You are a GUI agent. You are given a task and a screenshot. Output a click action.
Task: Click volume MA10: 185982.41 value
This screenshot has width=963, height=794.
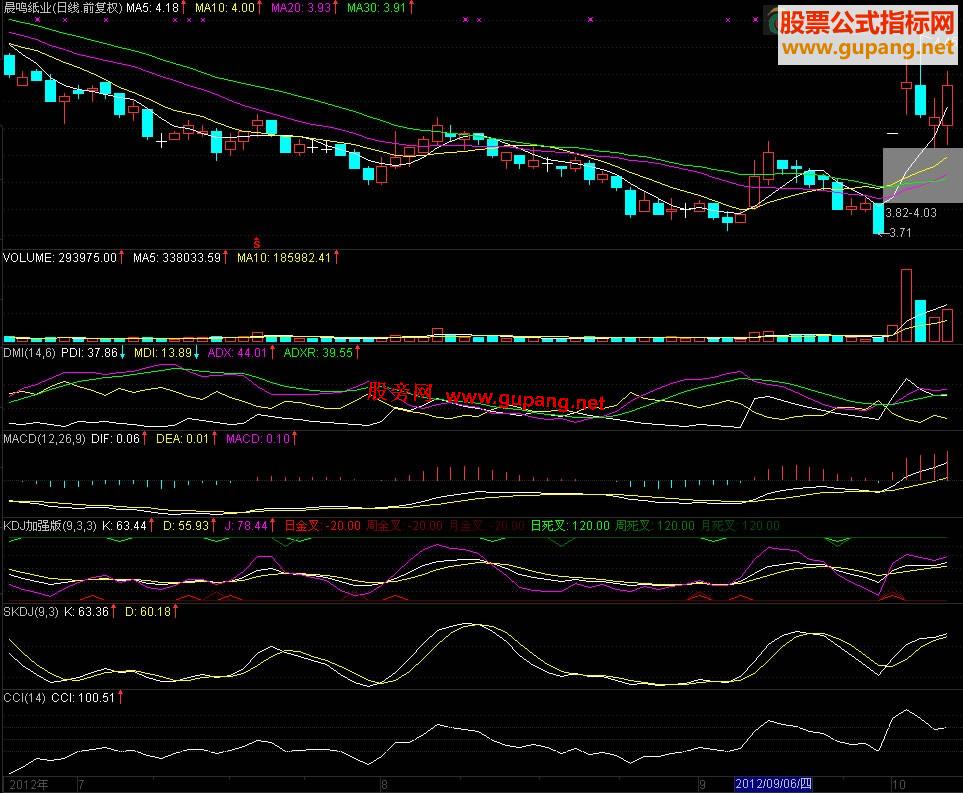[x=284, y=258]
